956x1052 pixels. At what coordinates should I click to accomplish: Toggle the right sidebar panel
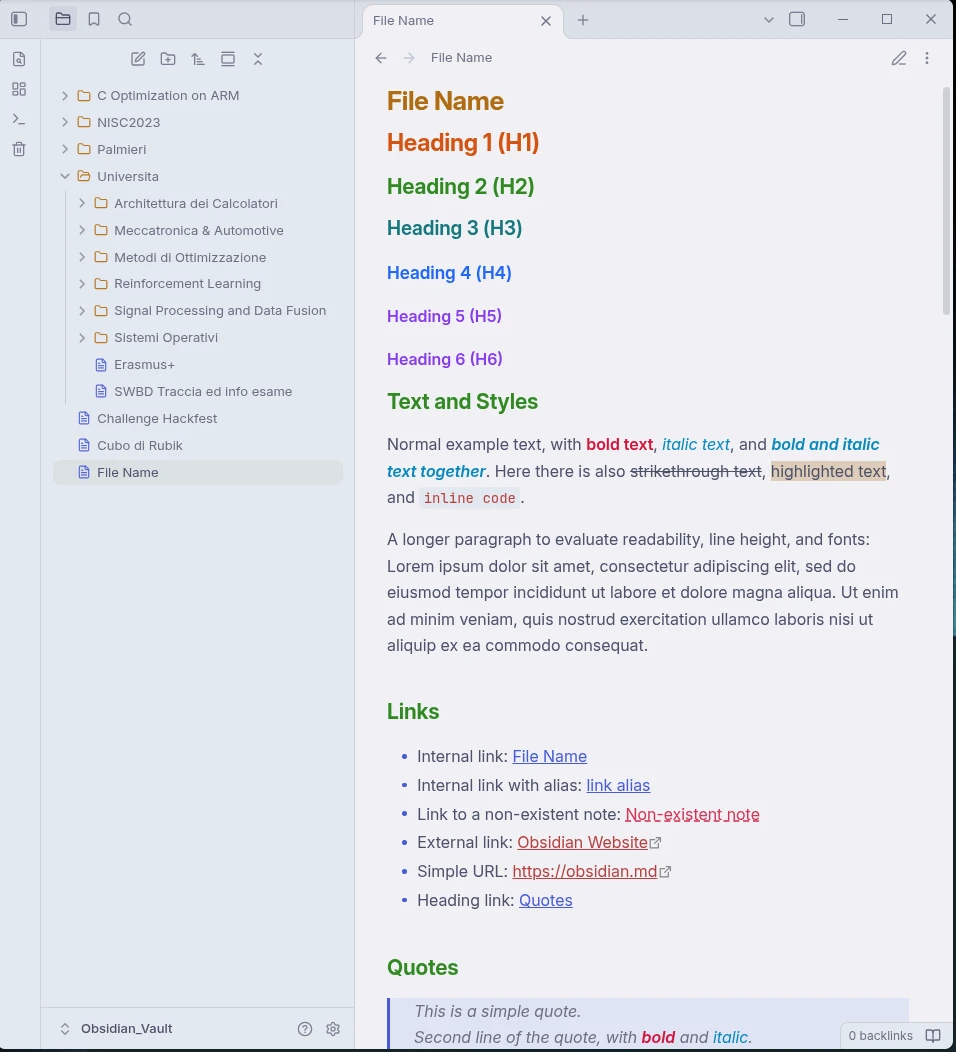(797, 19)
